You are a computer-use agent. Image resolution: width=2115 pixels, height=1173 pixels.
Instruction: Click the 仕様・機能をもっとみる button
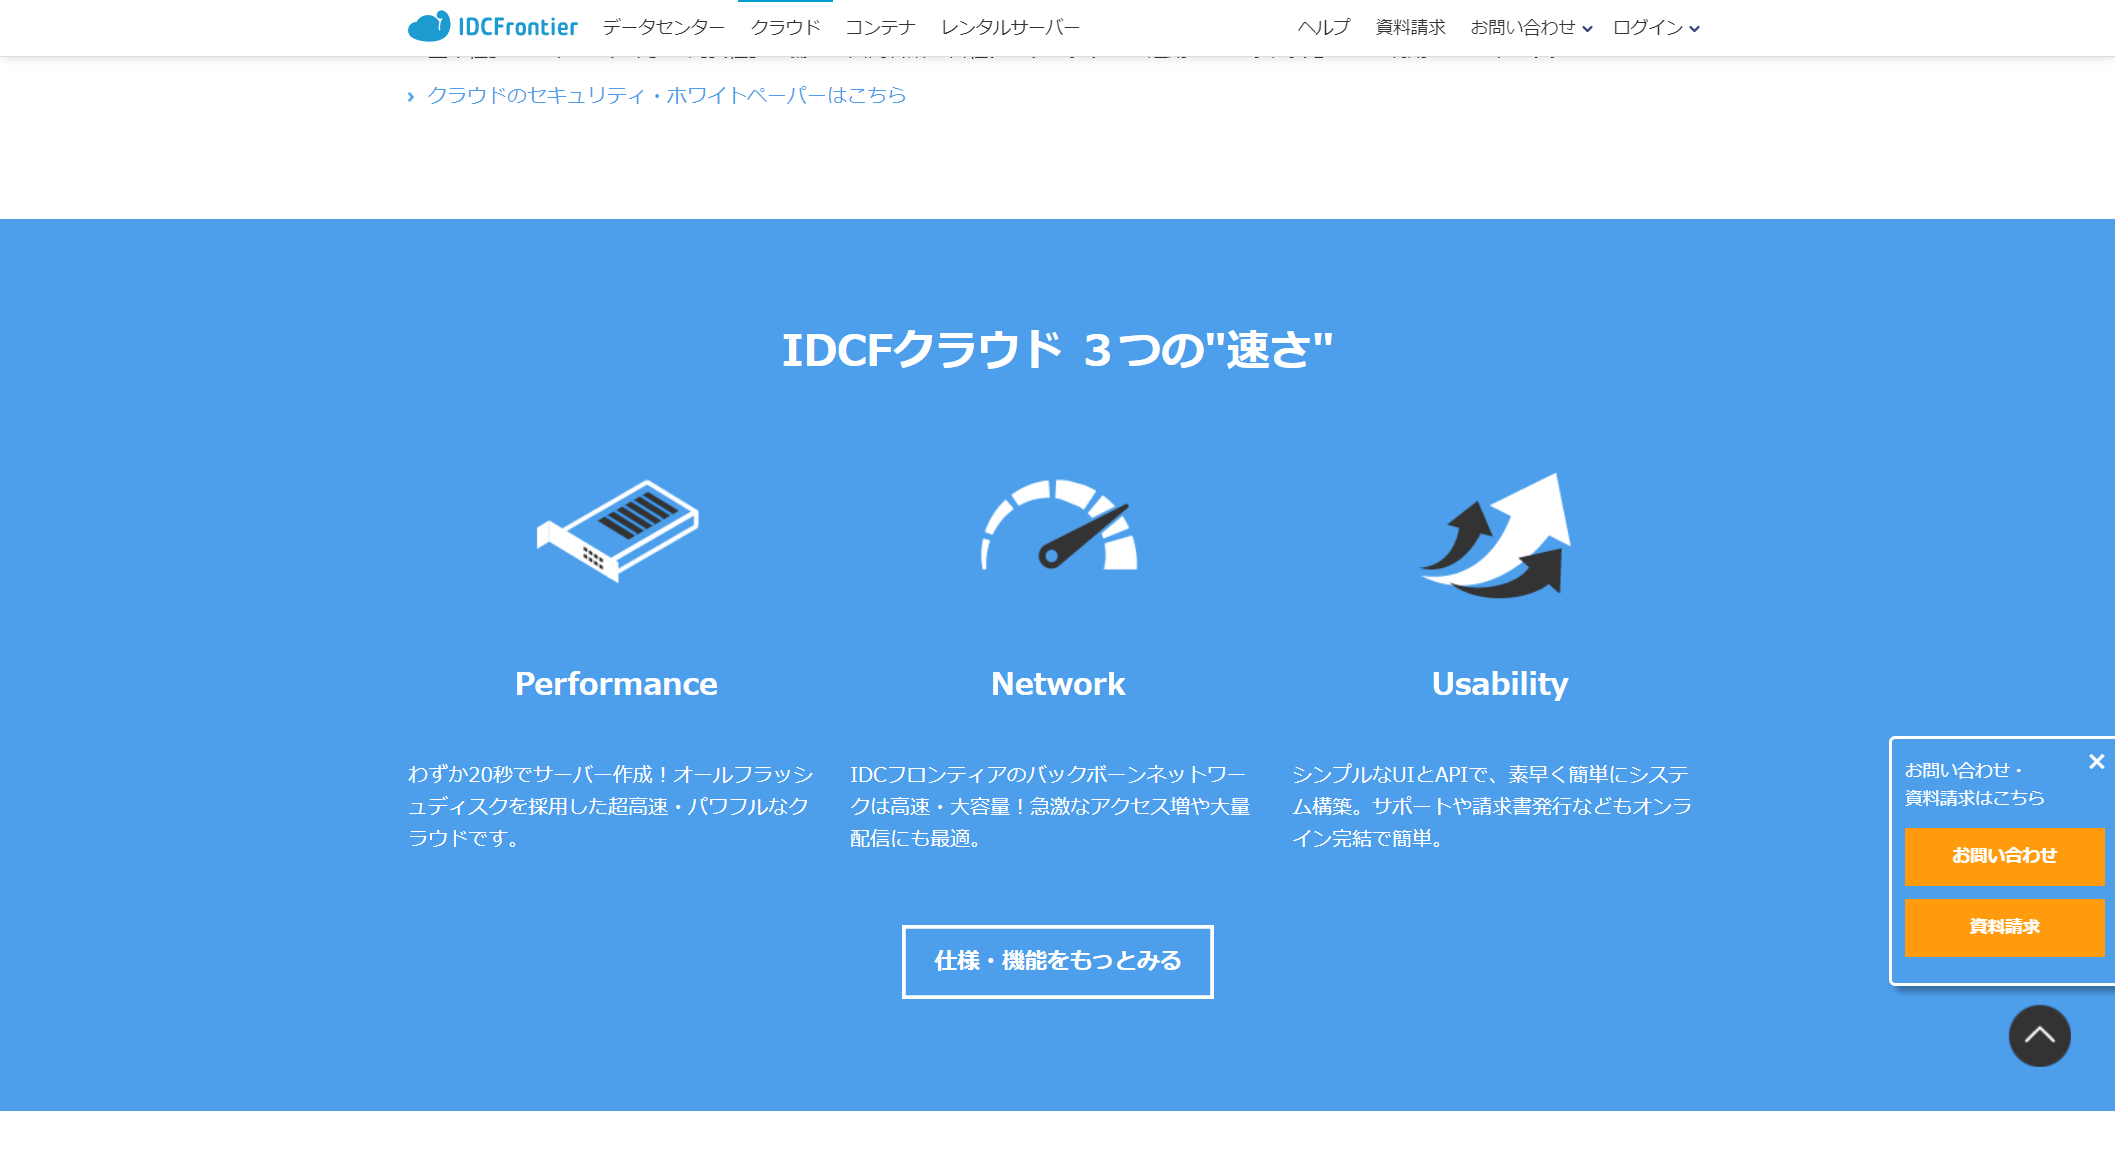coord(1057,961)
